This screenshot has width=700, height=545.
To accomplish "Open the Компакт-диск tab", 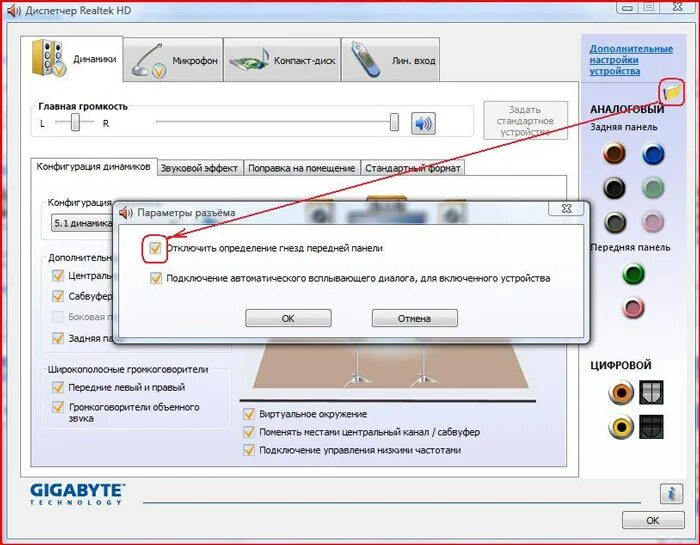I will (282, 60).
